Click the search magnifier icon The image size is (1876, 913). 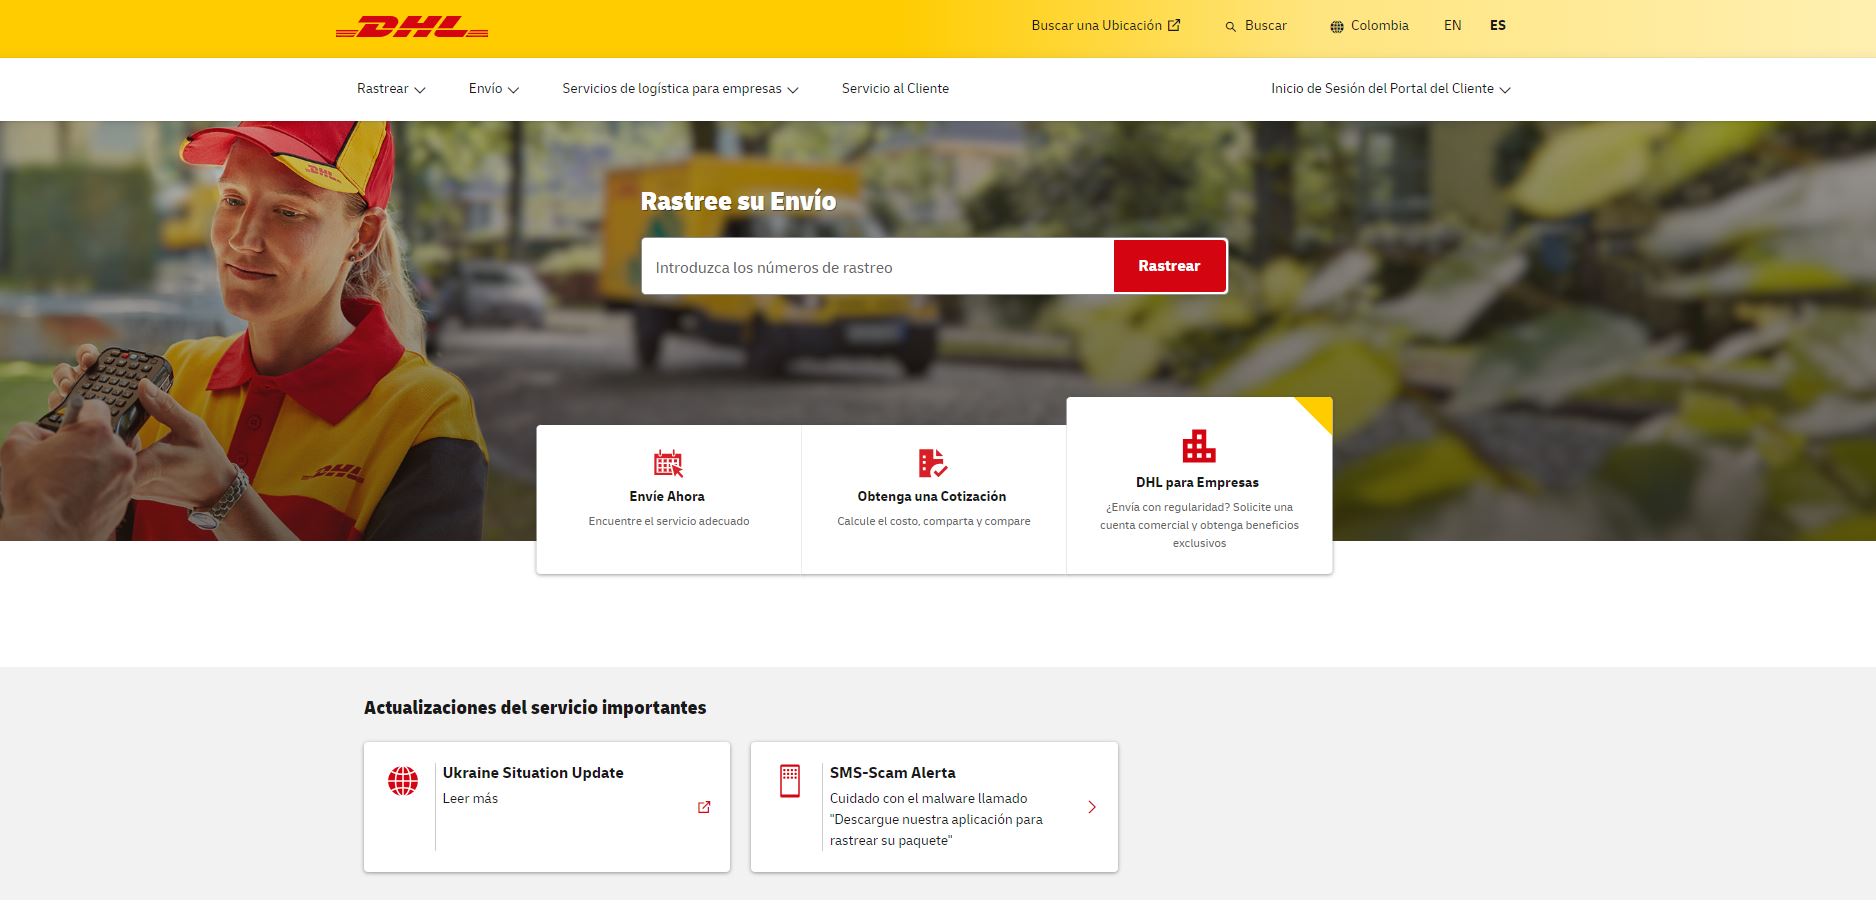pyautogui.click(x=1231, y=27)
